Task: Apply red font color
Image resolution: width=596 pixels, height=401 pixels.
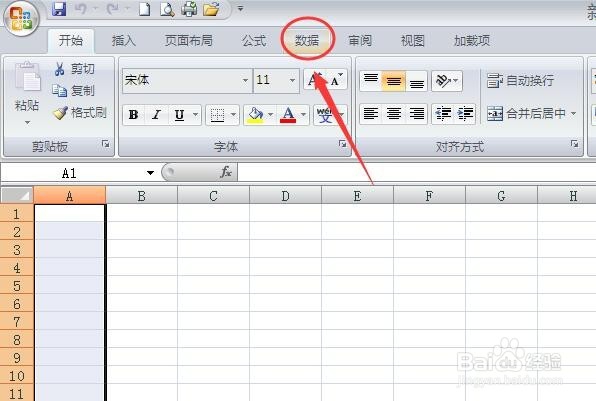Action: pyautogui.click(x=288, y=114)
